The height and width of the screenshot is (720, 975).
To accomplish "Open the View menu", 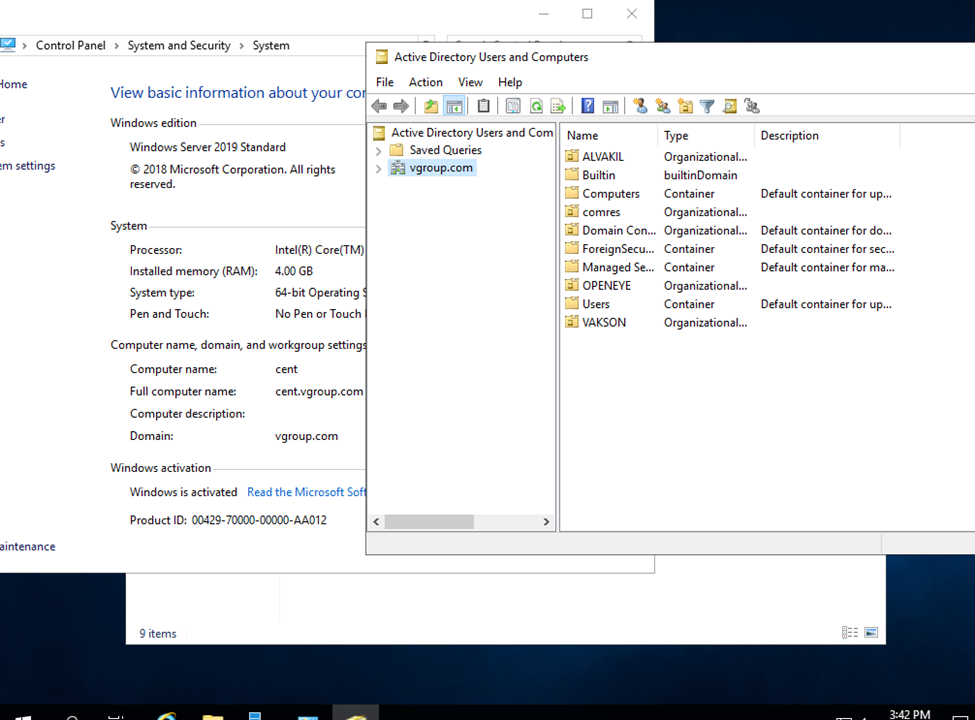I will point(470,82).
